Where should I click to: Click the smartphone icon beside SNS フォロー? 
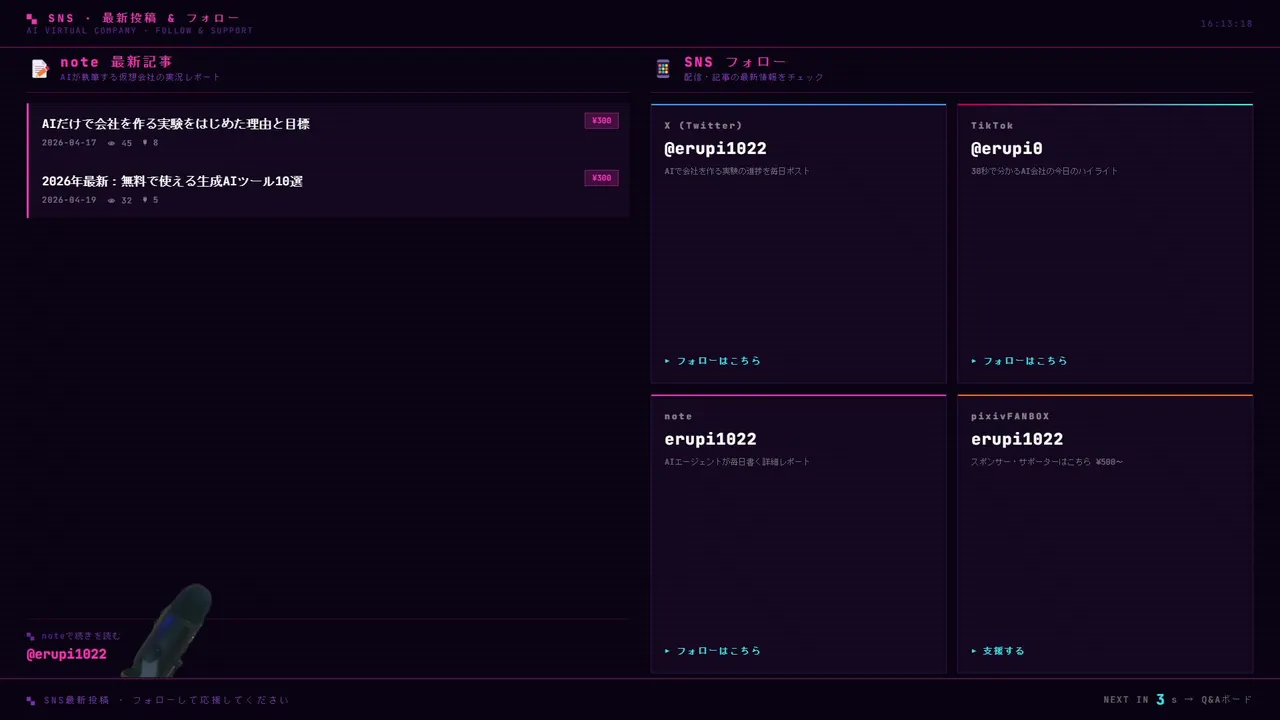[x=663, y=69]
